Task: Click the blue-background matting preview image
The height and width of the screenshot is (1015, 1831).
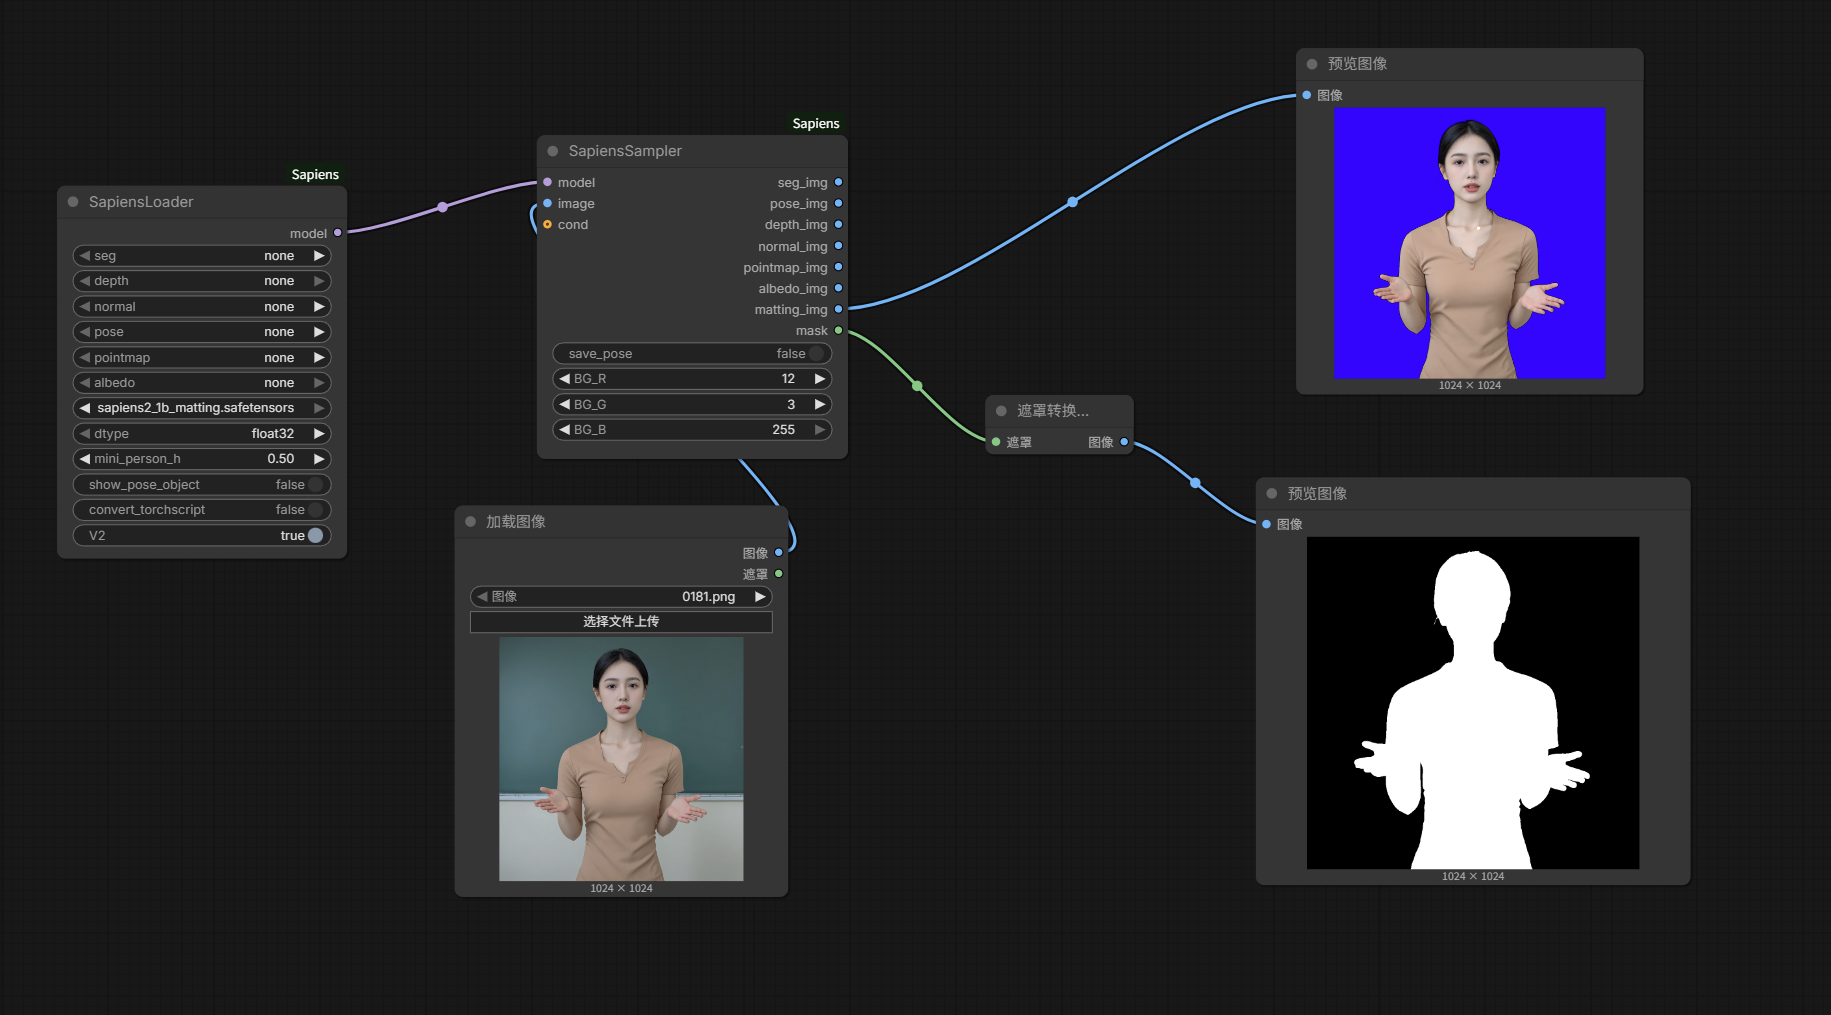Action: (x=1469, y=243)
